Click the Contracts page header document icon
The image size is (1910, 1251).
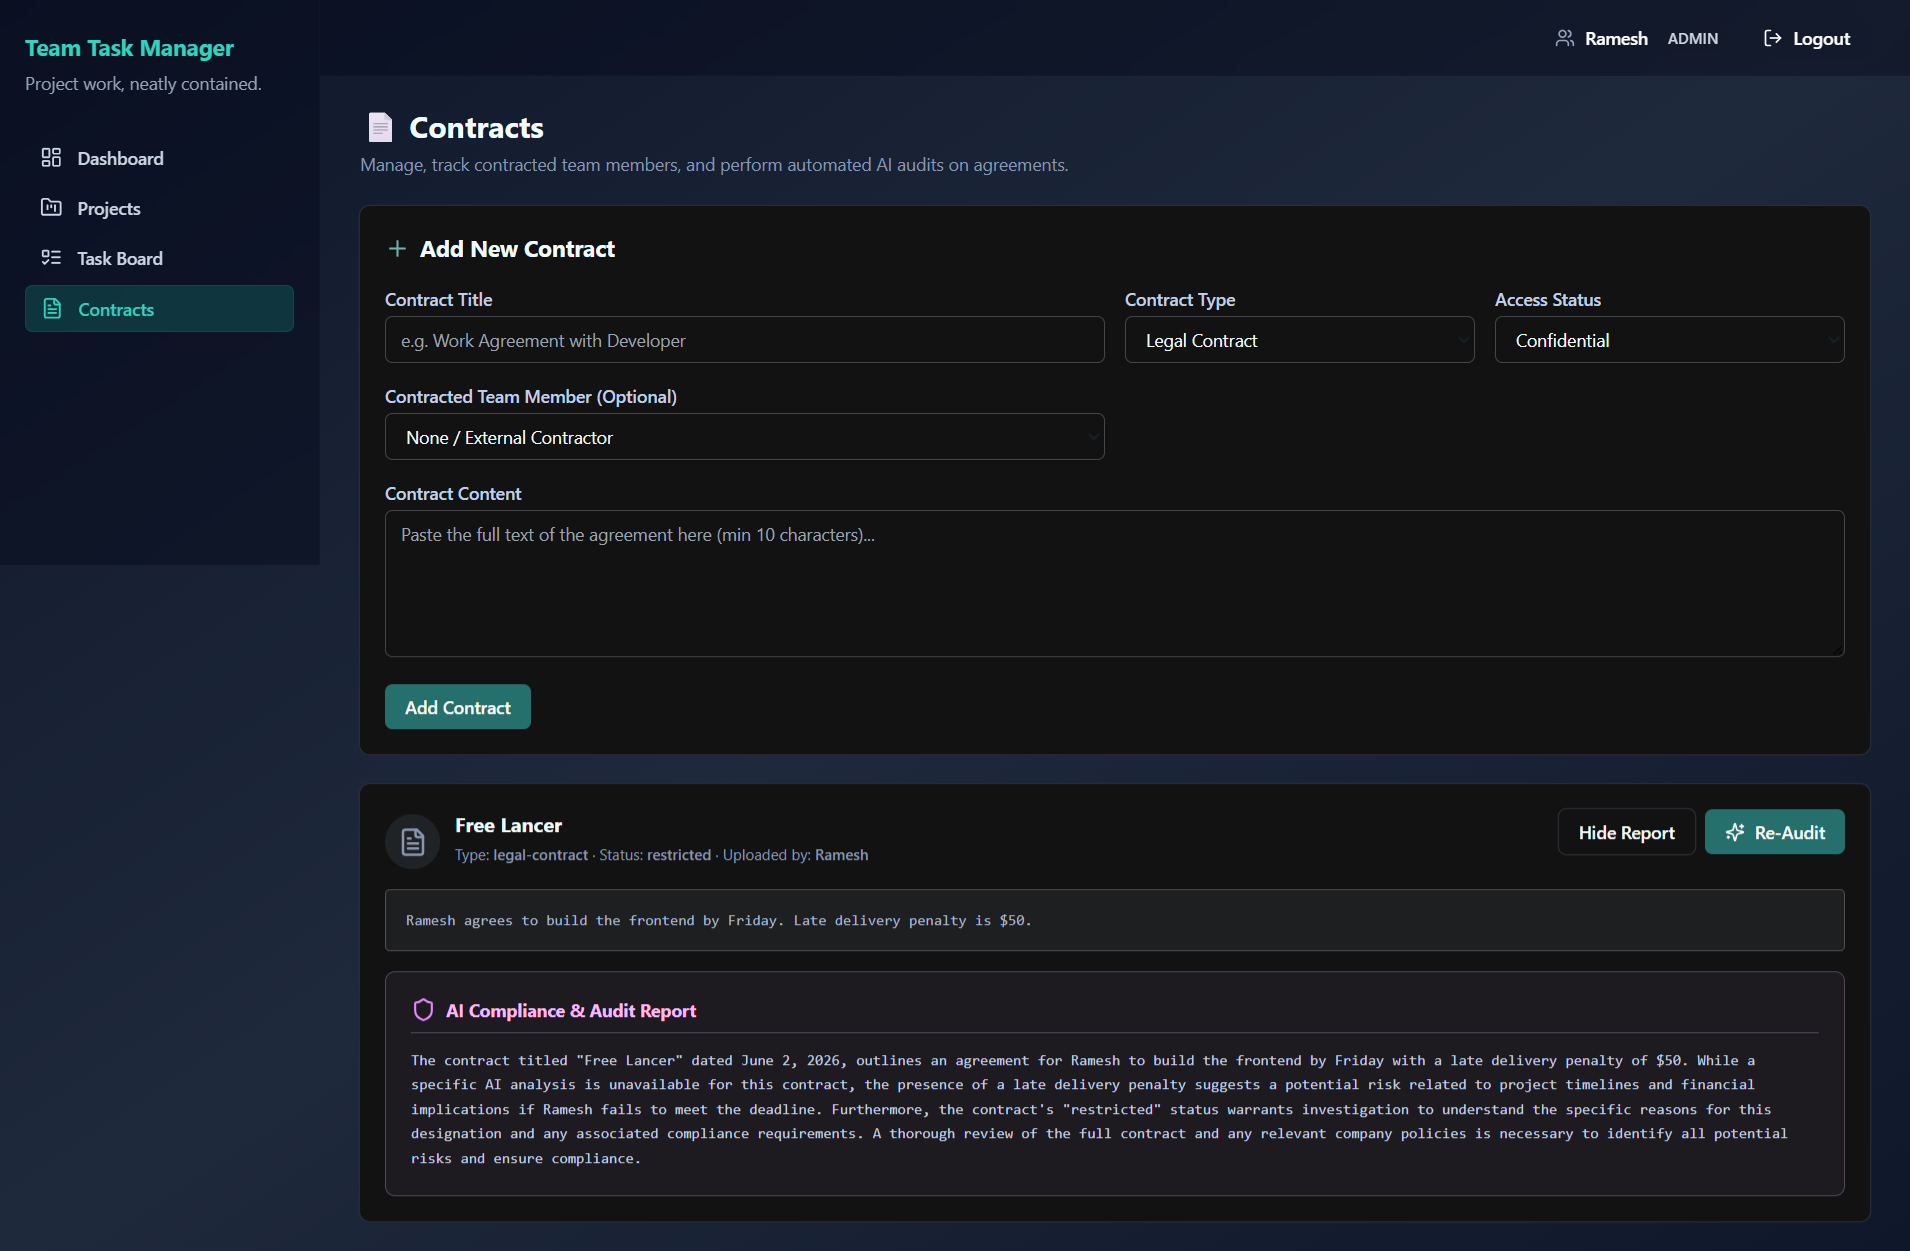pos(380,127)
